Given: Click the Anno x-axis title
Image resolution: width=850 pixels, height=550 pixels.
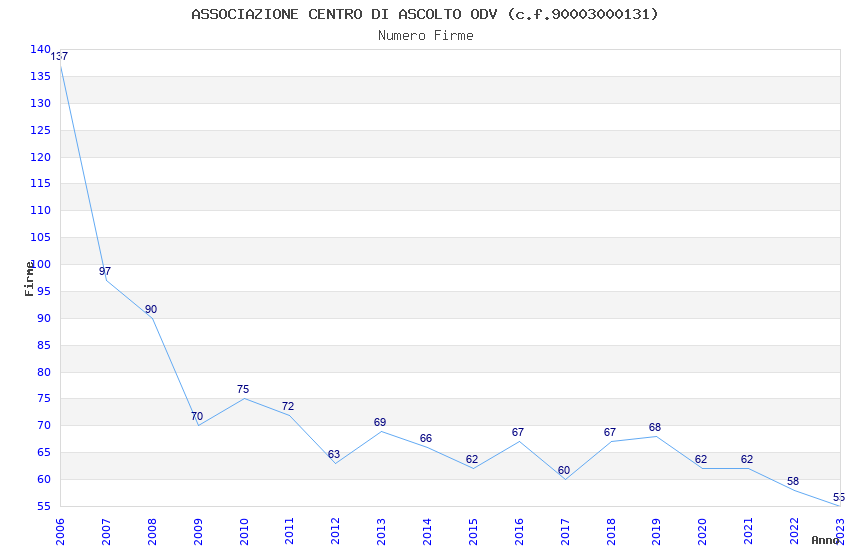Looking at the screenshot, I should [825, 540].
